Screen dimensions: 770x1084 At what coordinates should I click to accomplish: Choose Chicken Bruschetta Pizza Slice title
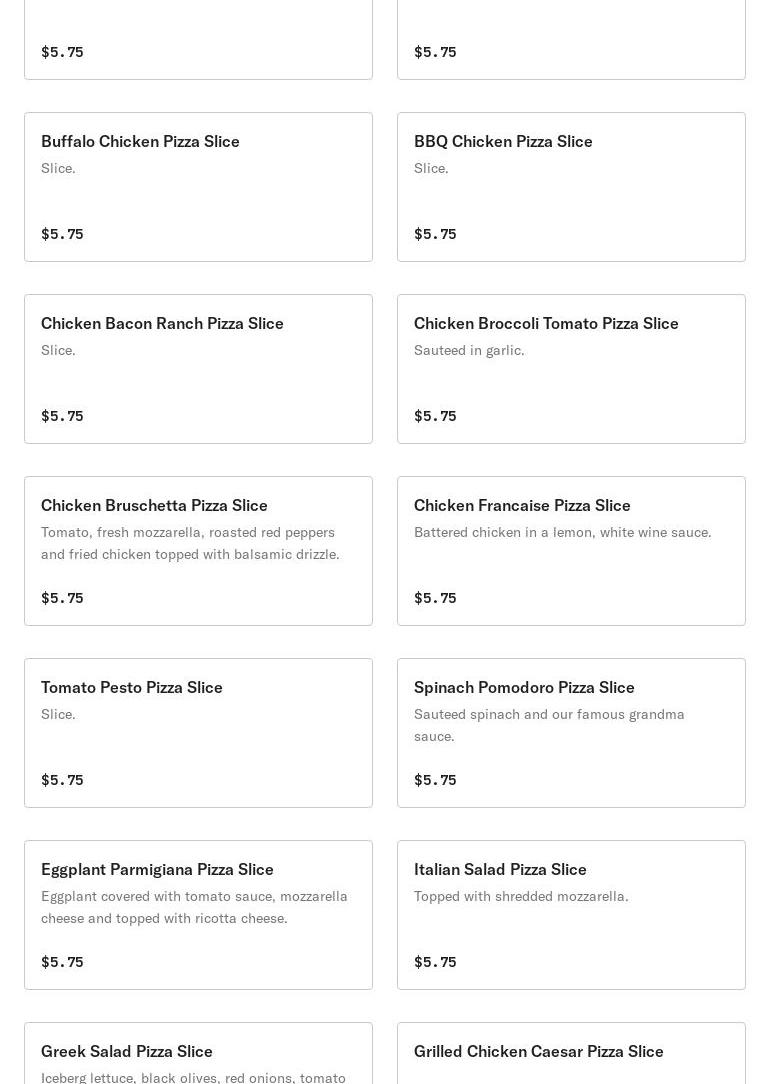(x=154, y=505)
